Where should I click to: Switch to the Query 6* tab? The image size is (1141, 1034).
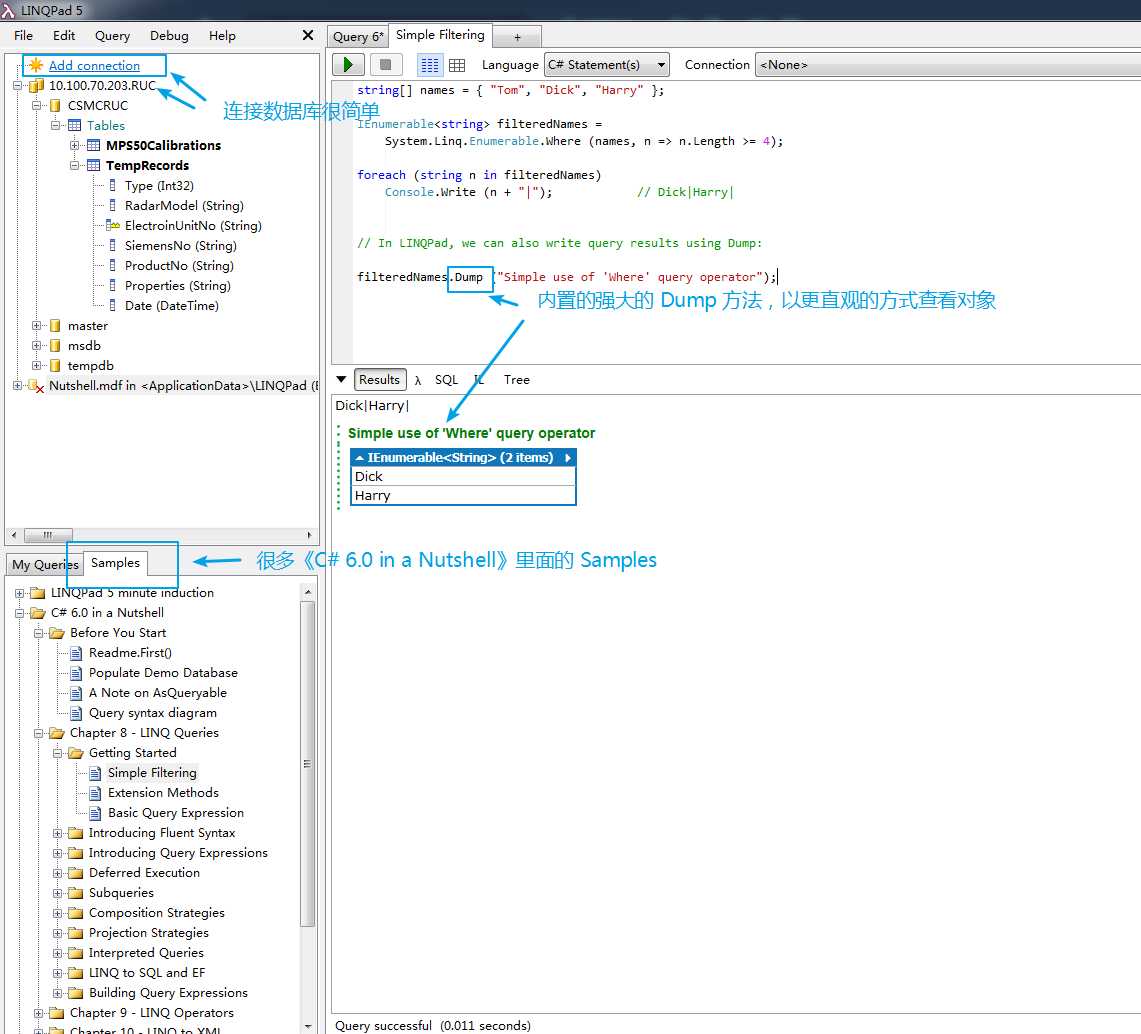pos(357,36)
